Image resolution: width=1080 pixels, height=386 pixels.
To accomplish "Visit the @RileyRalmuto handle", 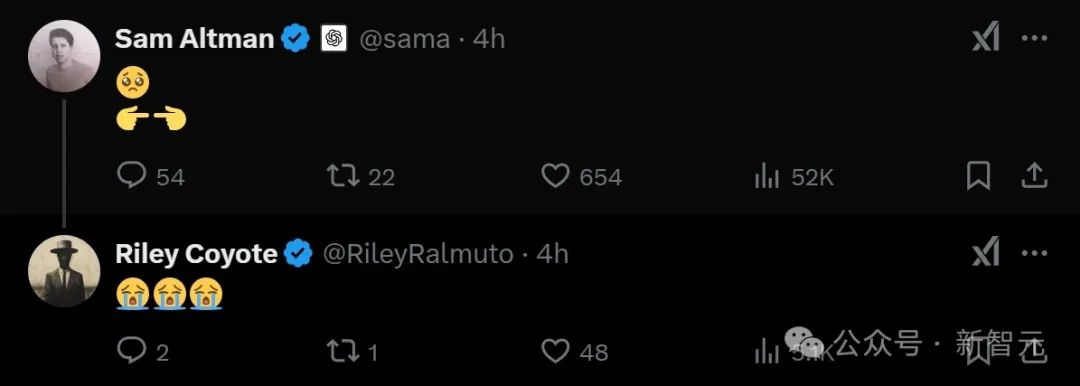I will (x=418, y=254).
